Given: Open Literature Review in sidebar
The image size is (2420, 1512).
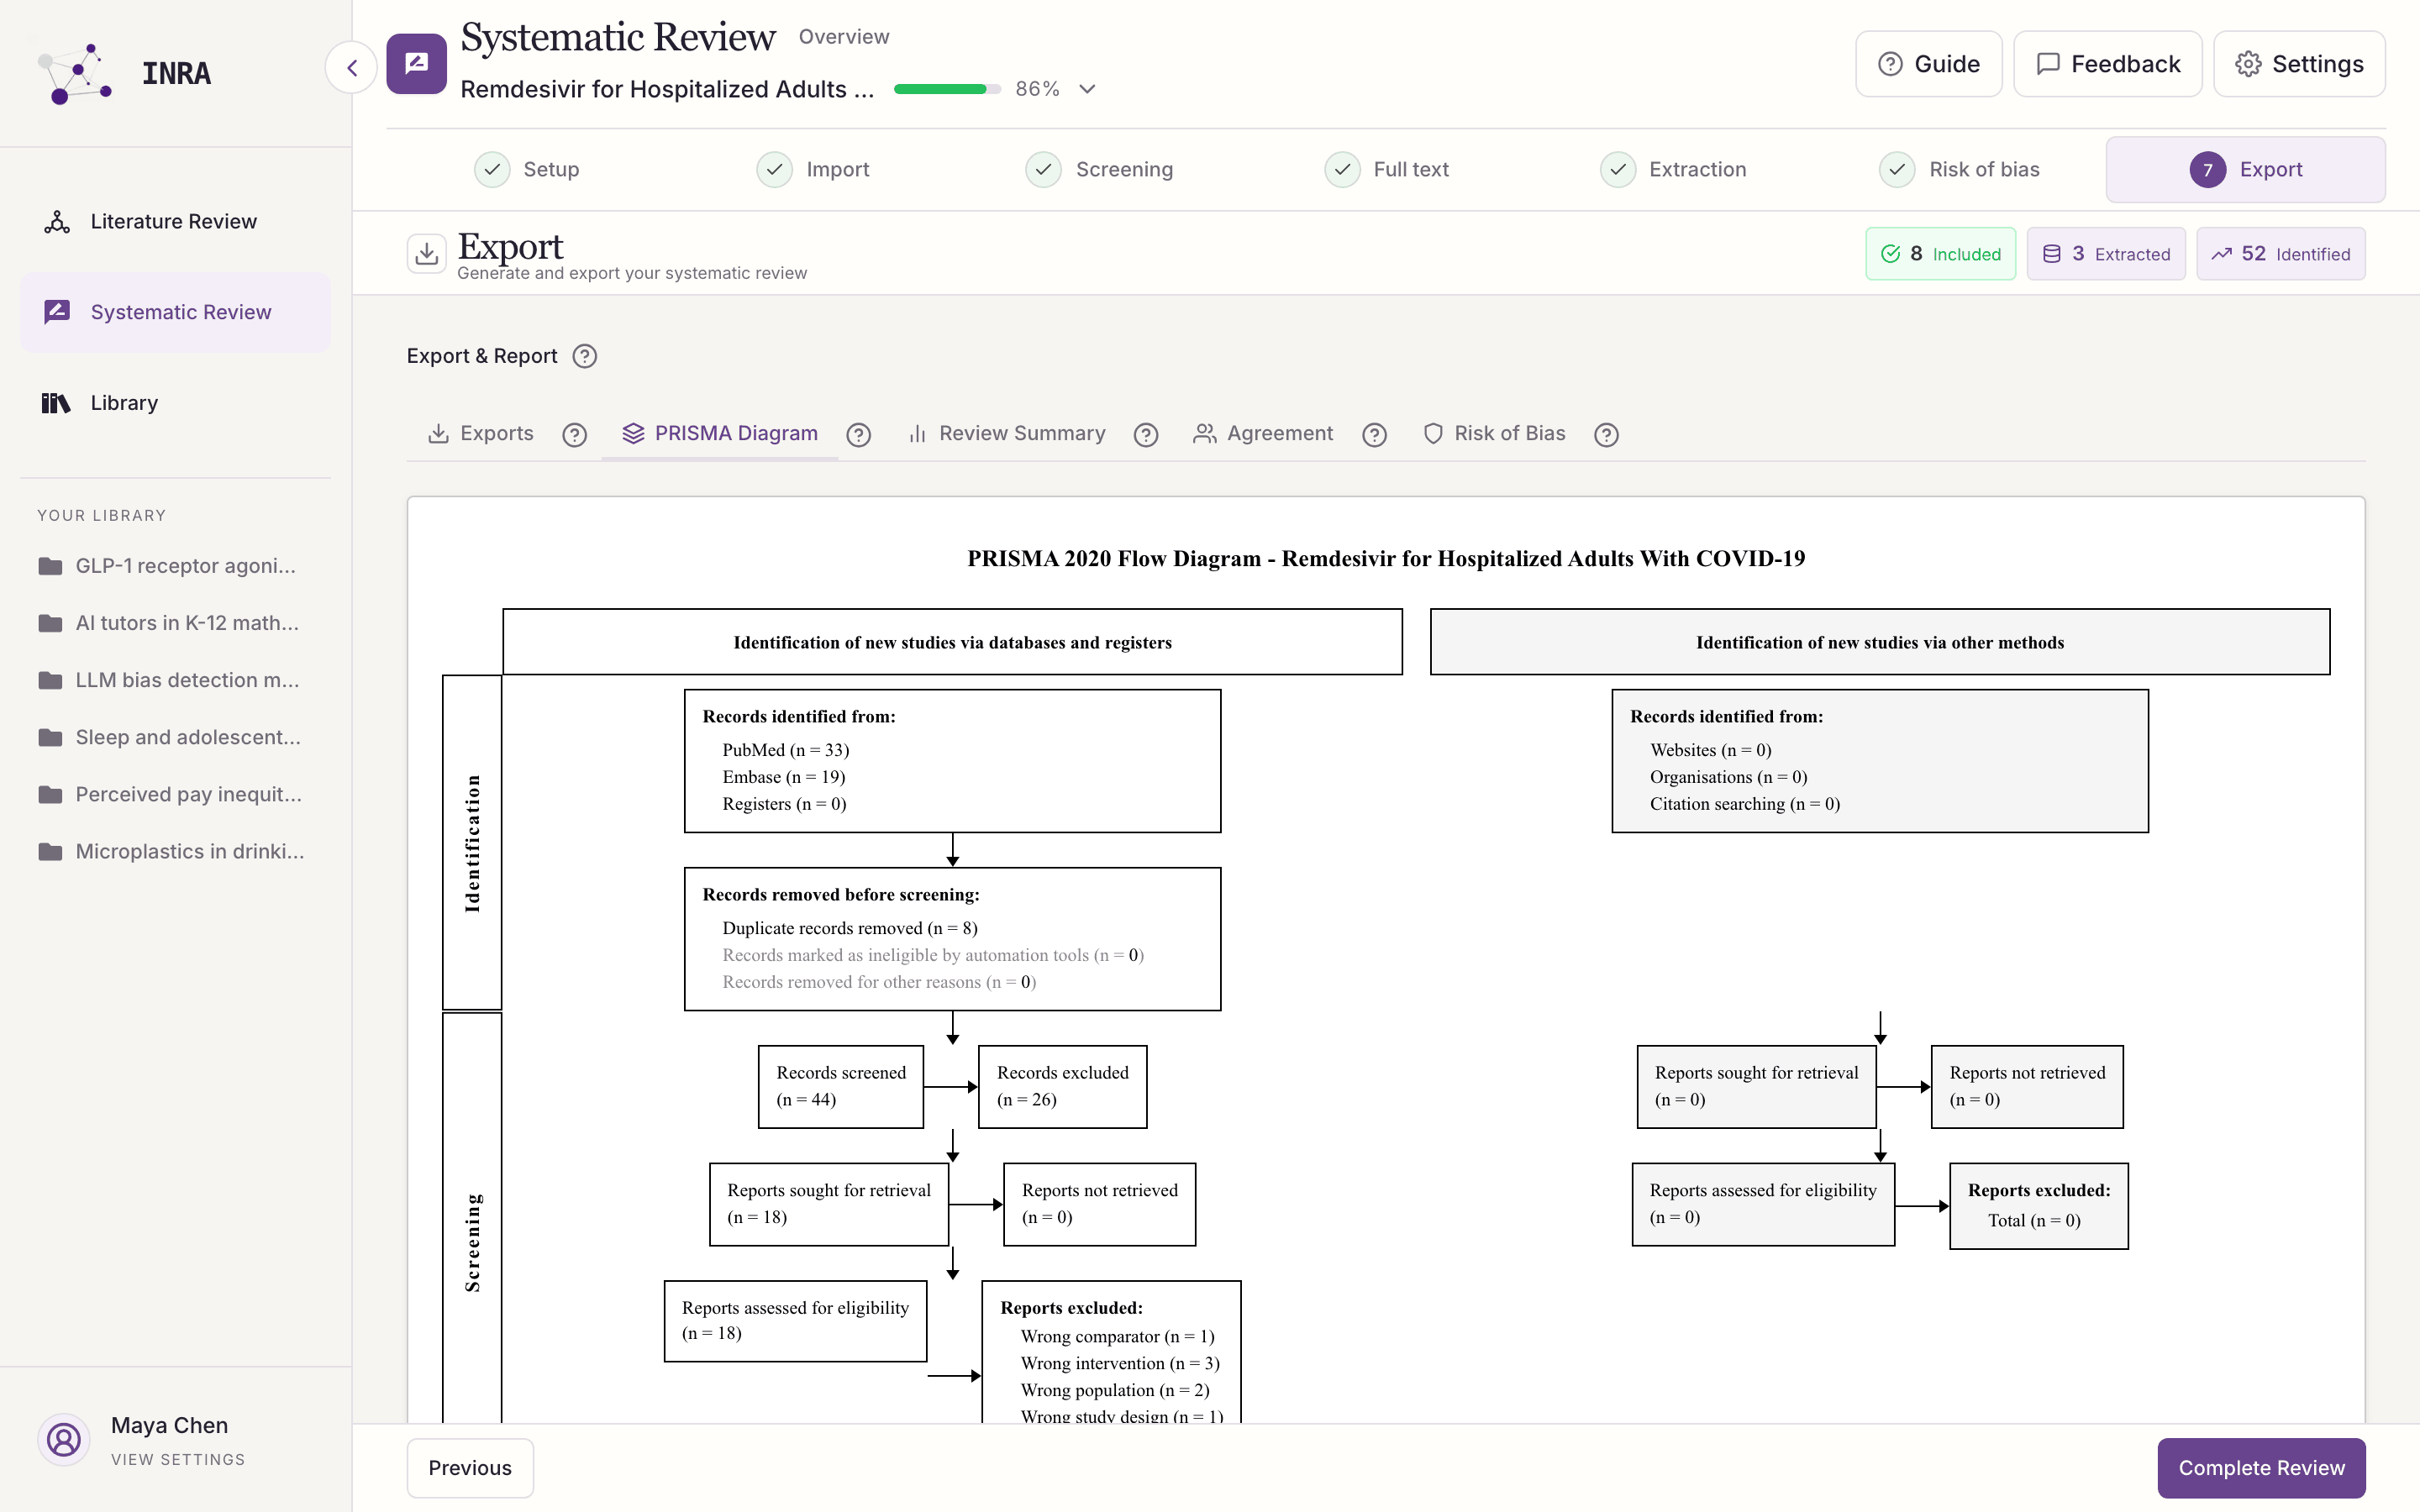Looking at the screenshot, I should pos(175,221).
